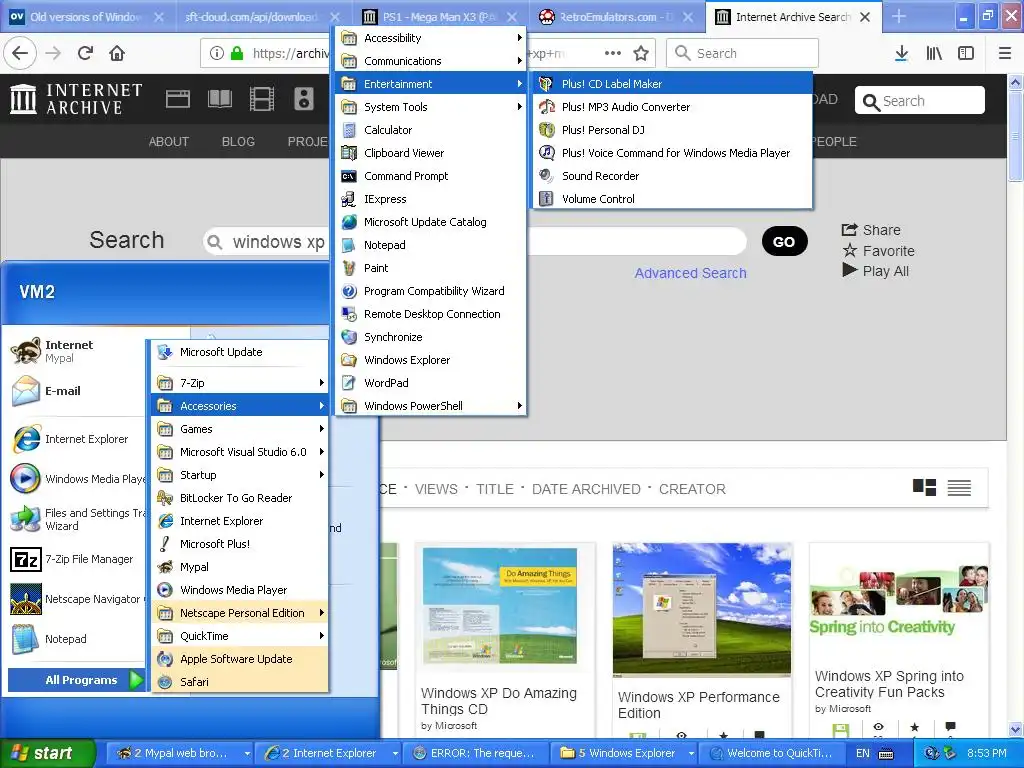This screenshot has width=1024, height=768.
Task: Expand Microsoft Visual Studio 6.0 folder
Action: coord(240,452)
